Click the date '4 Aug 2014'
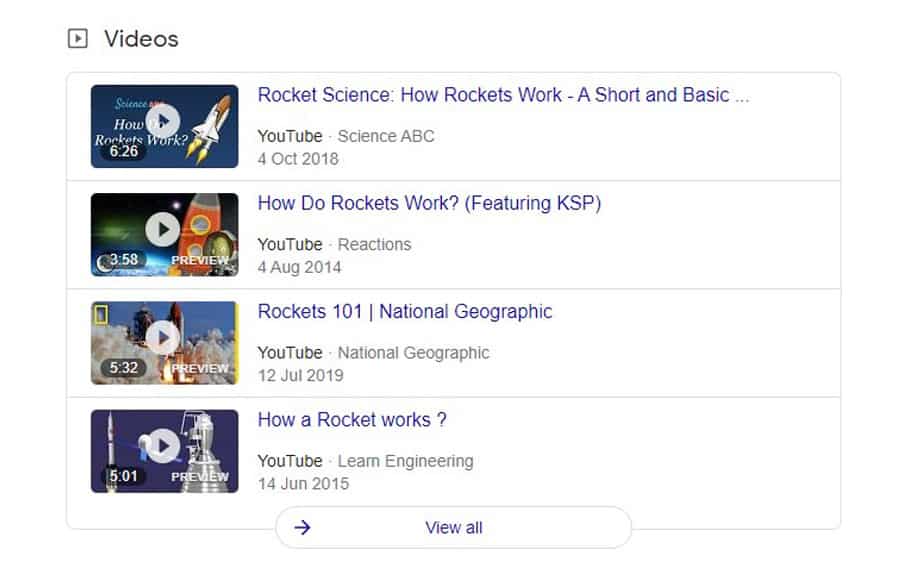The image size is (916, 573). [299, 267]
